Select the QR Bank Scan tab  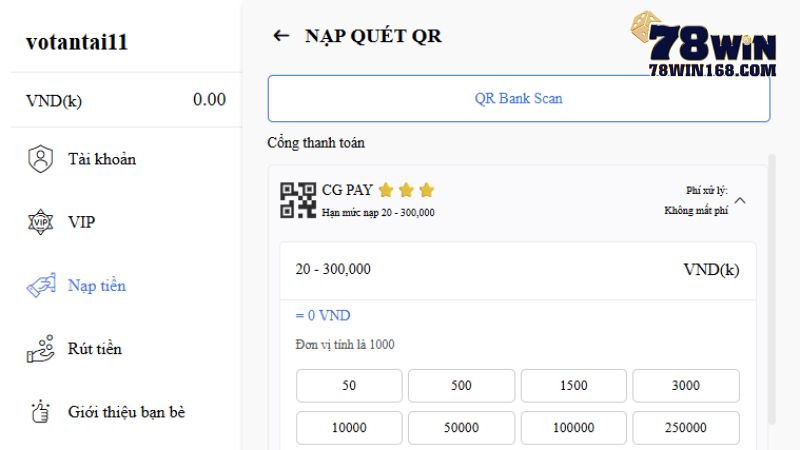(x=518, y=98)
